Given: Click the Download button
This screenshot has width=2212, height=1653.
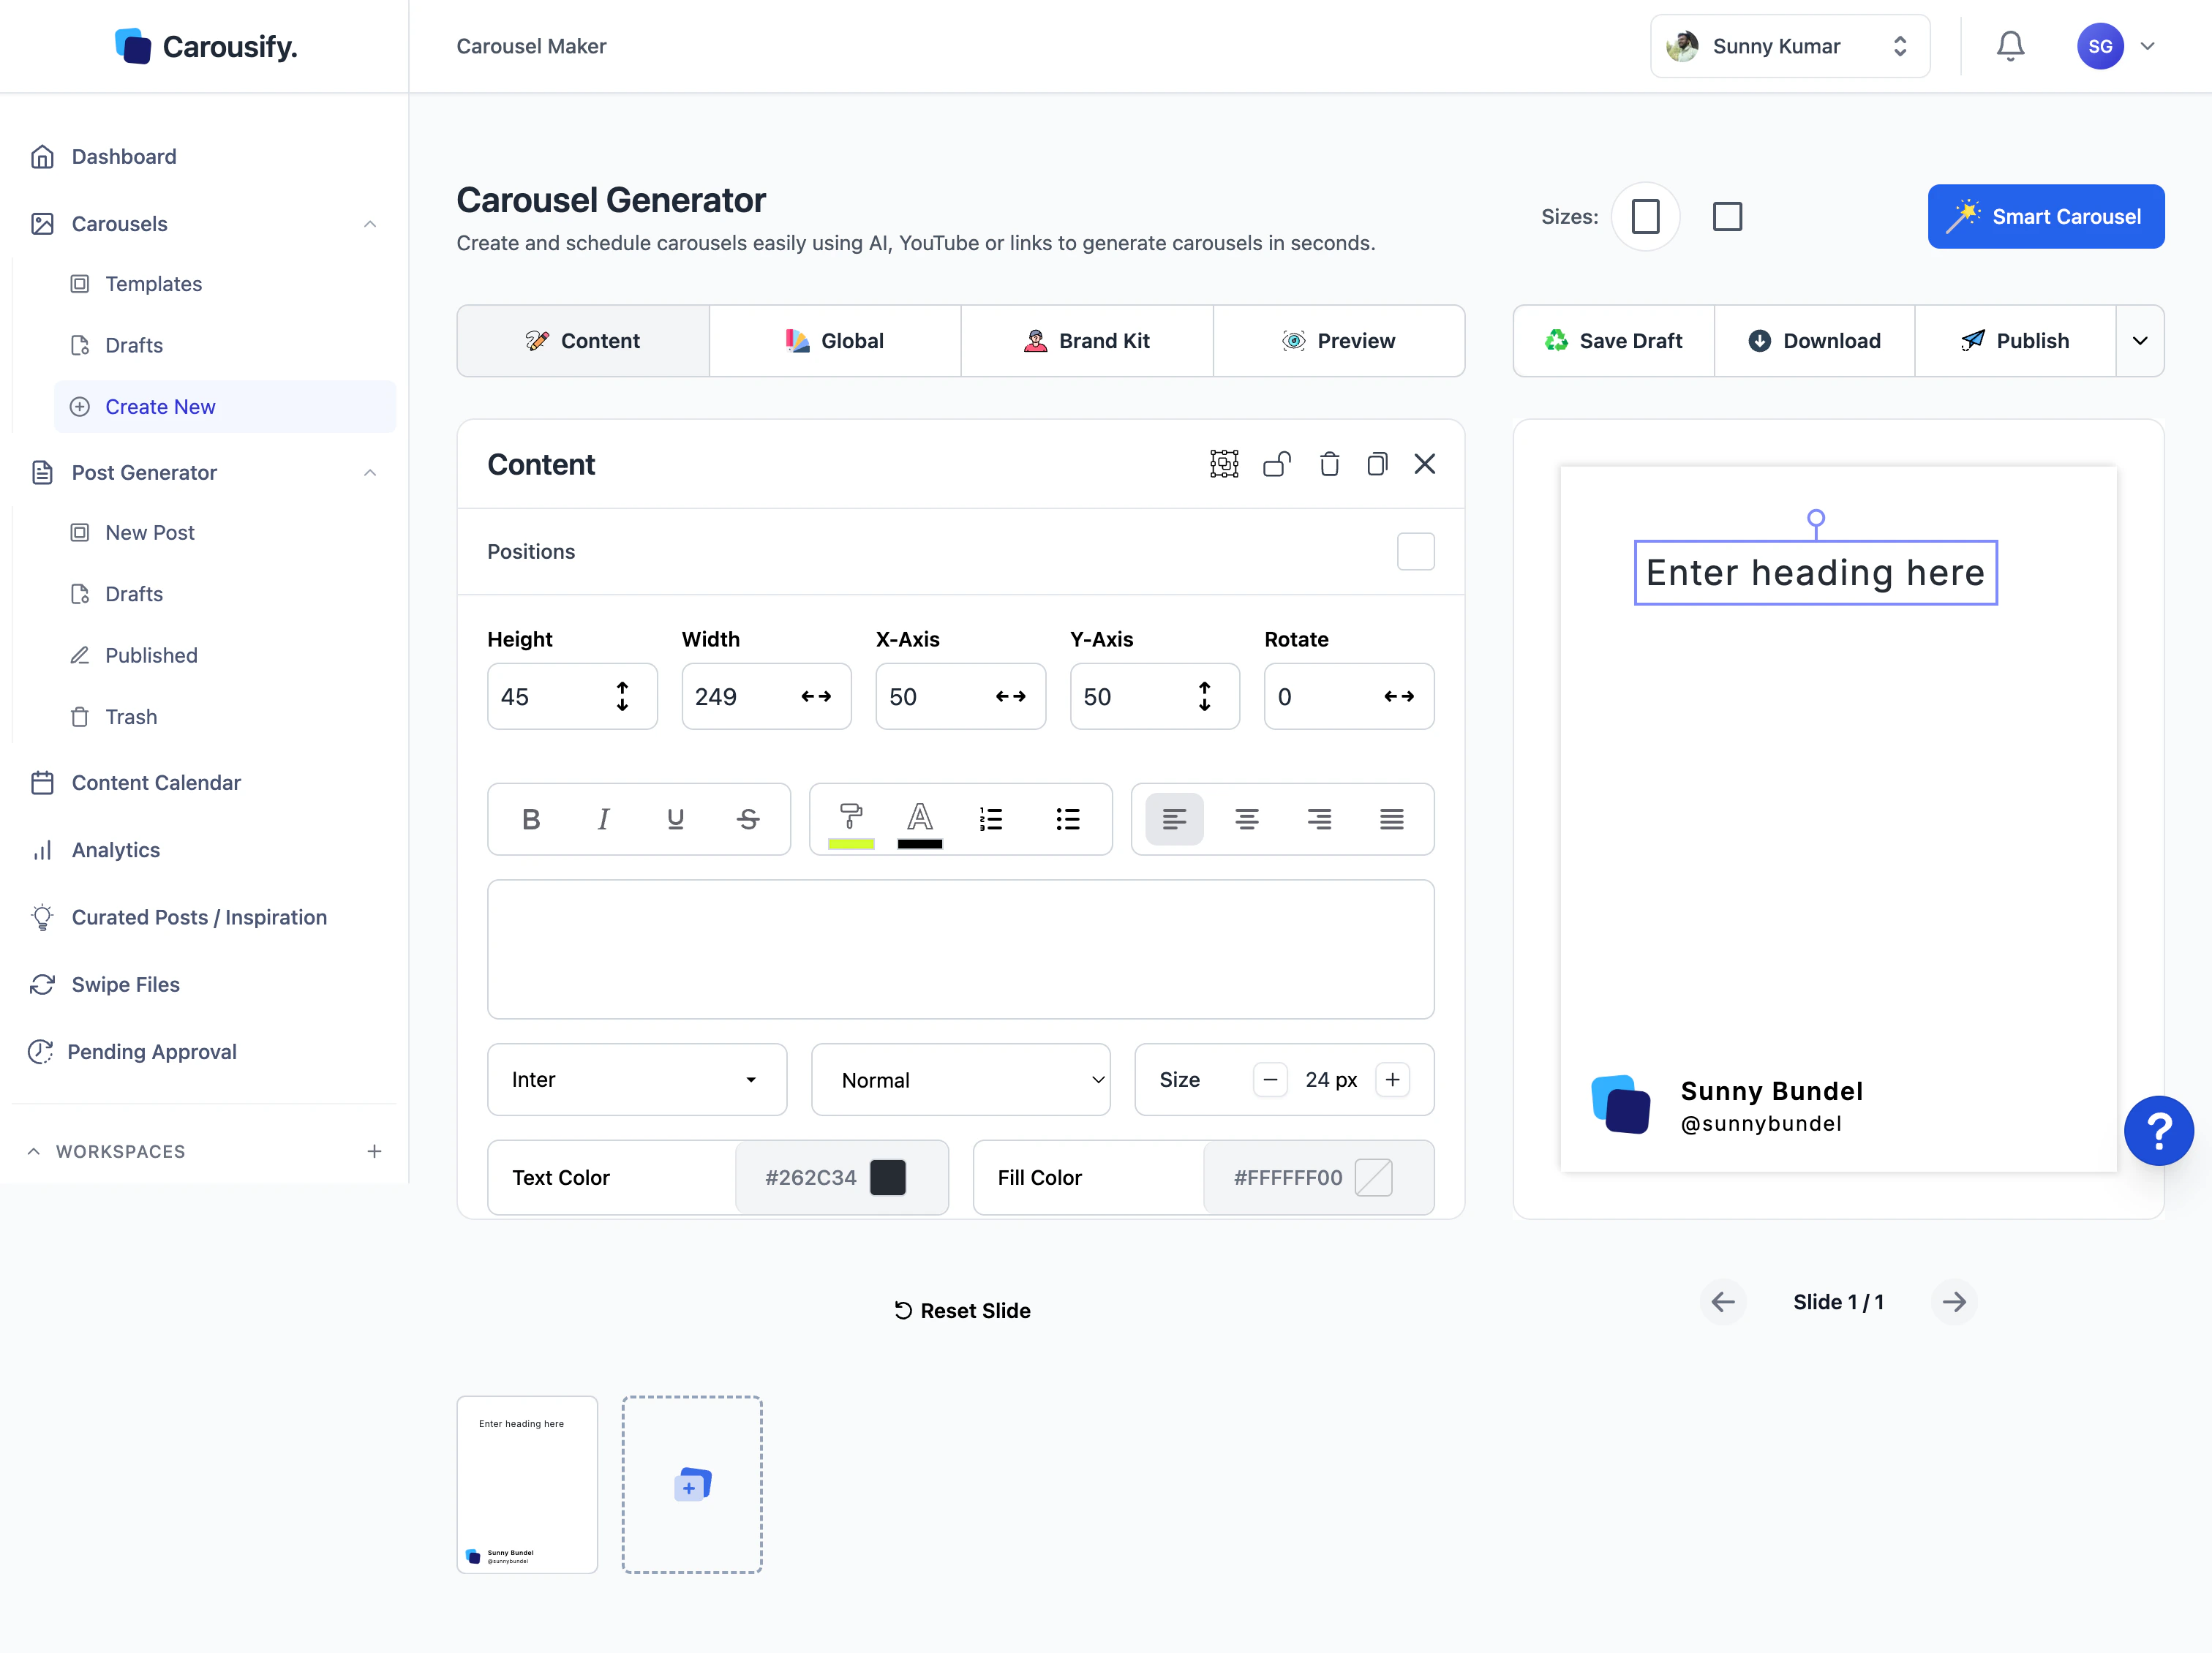Looking at the screenshot, I should [x=1814, y=341].
